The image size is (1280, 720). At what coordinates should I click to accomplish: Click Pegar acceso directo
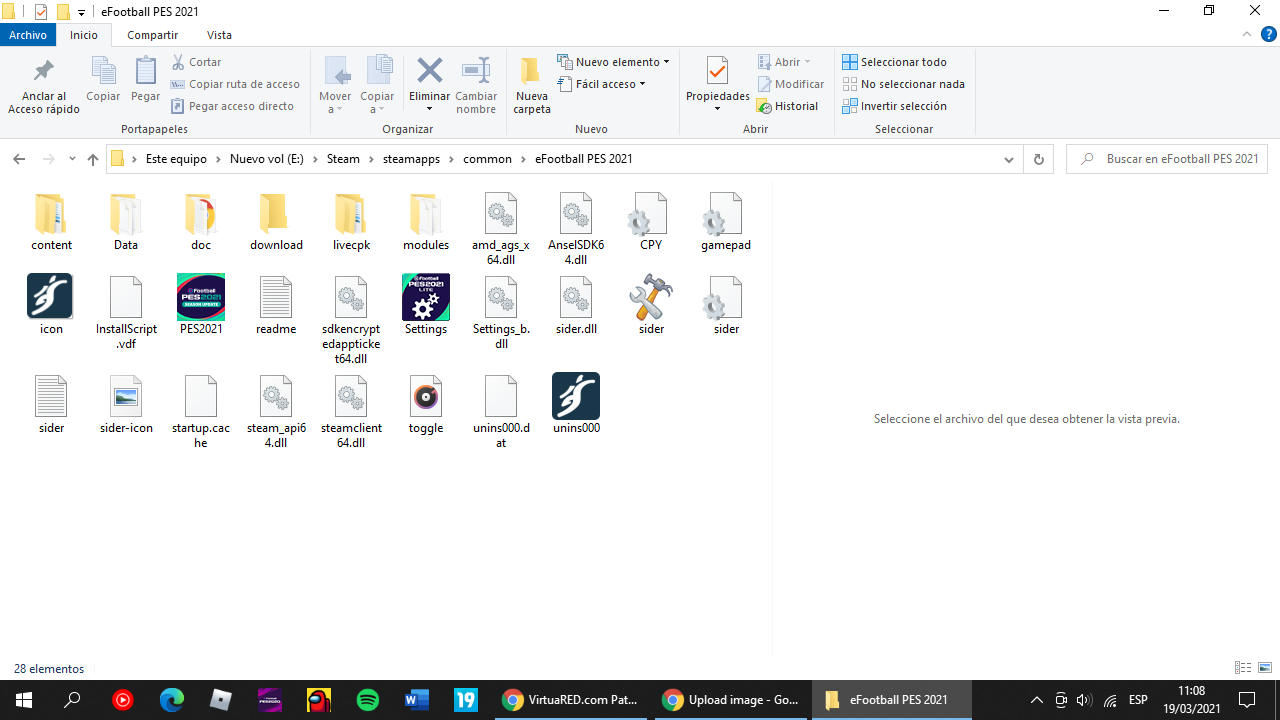click(232, 106)
